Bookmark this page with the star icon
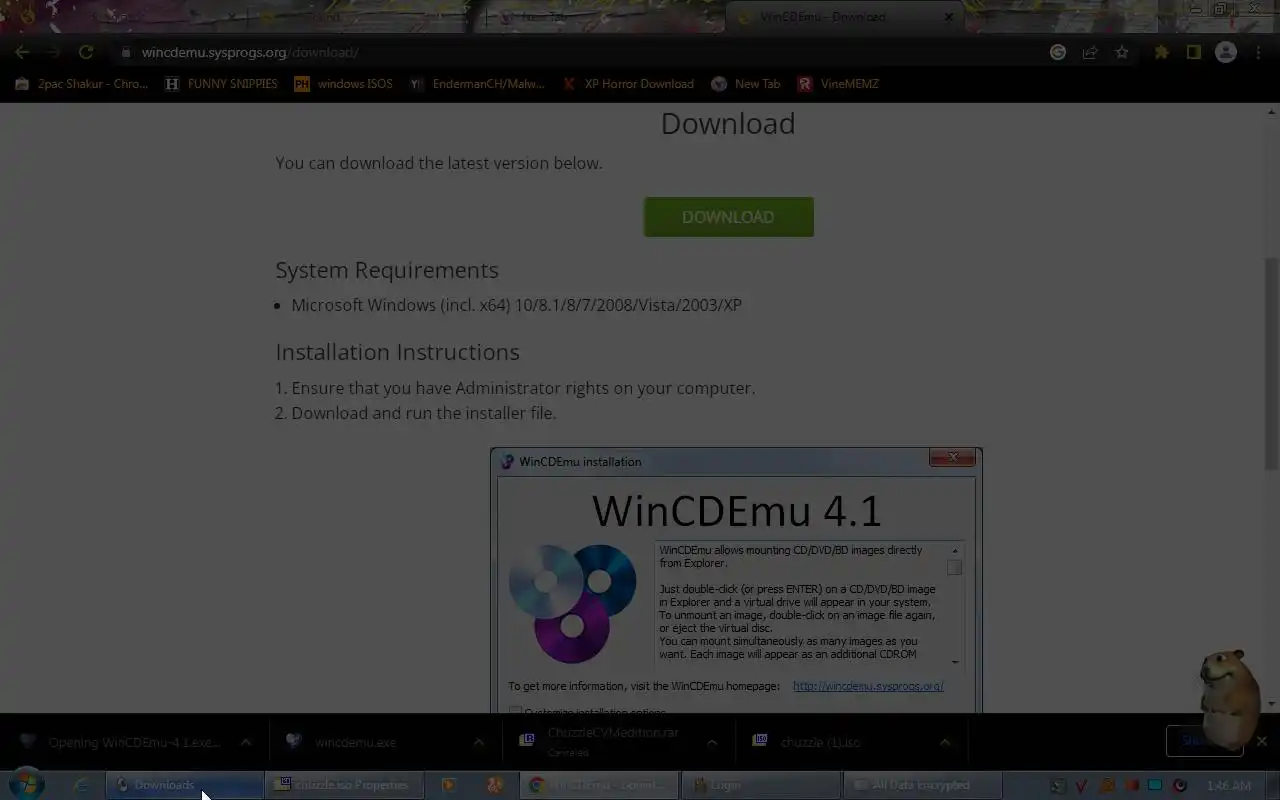The image size is (1280, 800). point(1122,52)
